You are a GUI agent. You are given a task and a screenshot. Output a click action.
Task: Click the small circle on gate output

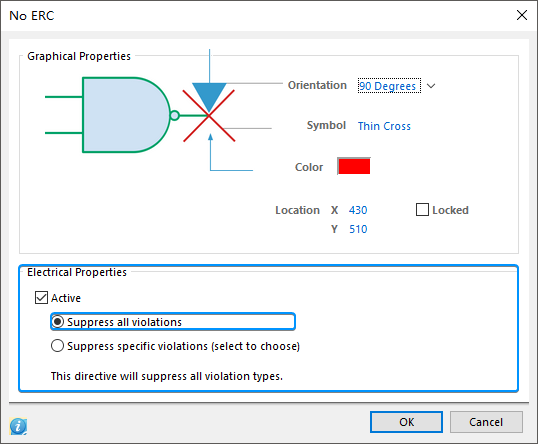pos(175,116)
